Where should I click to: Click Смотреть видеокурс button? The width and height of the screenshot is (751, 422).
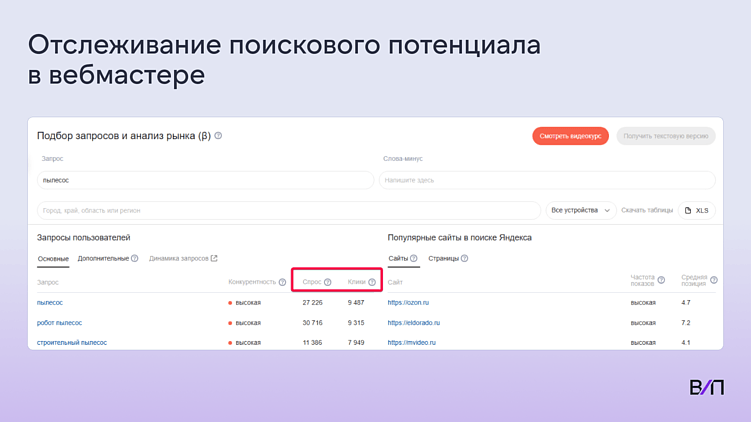click(570, 136)
